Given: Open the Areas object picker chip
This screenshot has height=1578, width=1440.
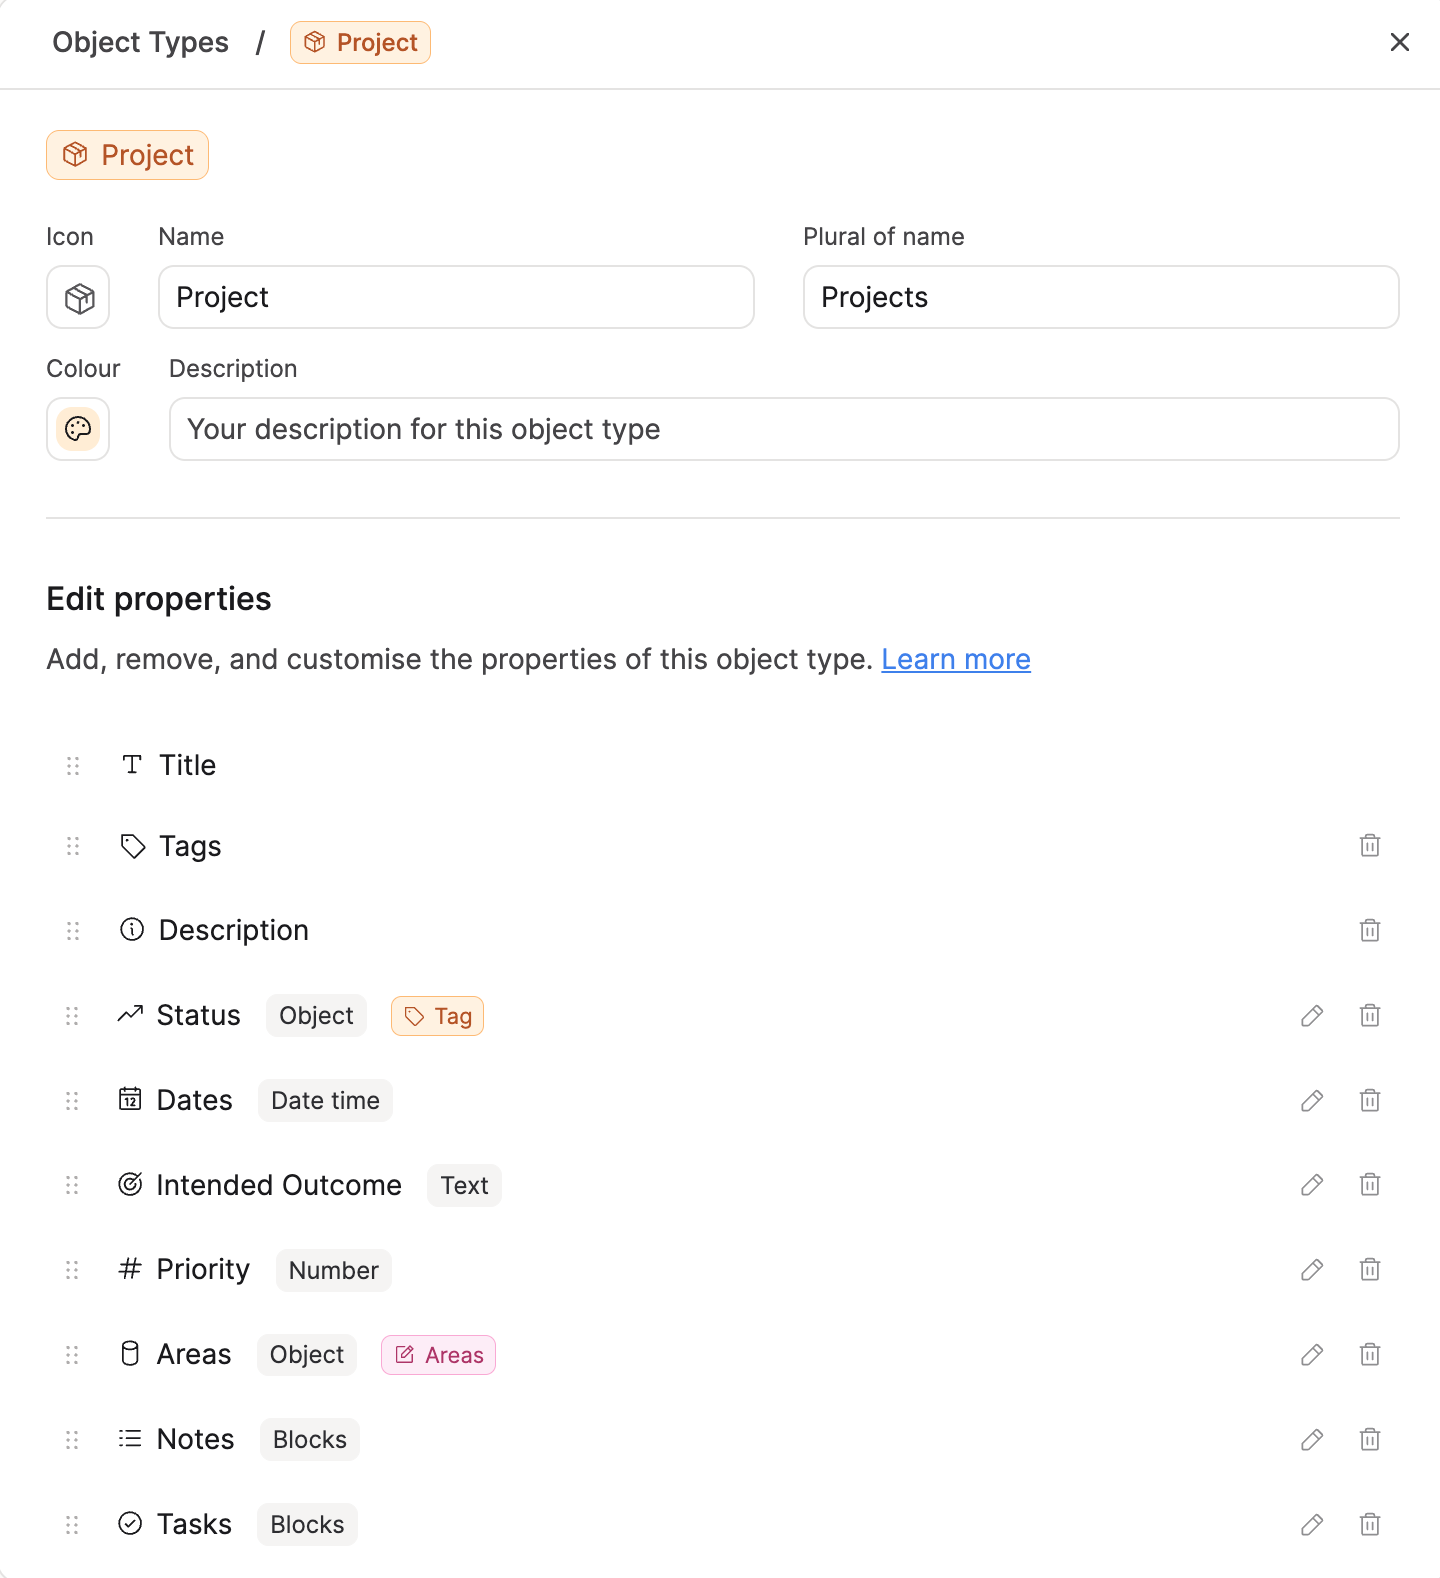Looking at the screenshot, I should click(438, 1355).
